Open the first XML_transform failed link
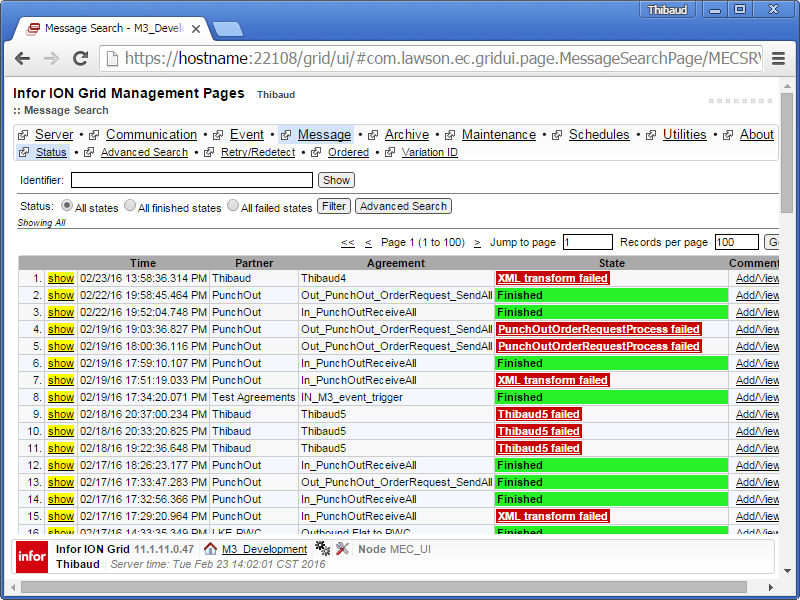The height and width of the screenshot is (600, 800). coord(552,278)
